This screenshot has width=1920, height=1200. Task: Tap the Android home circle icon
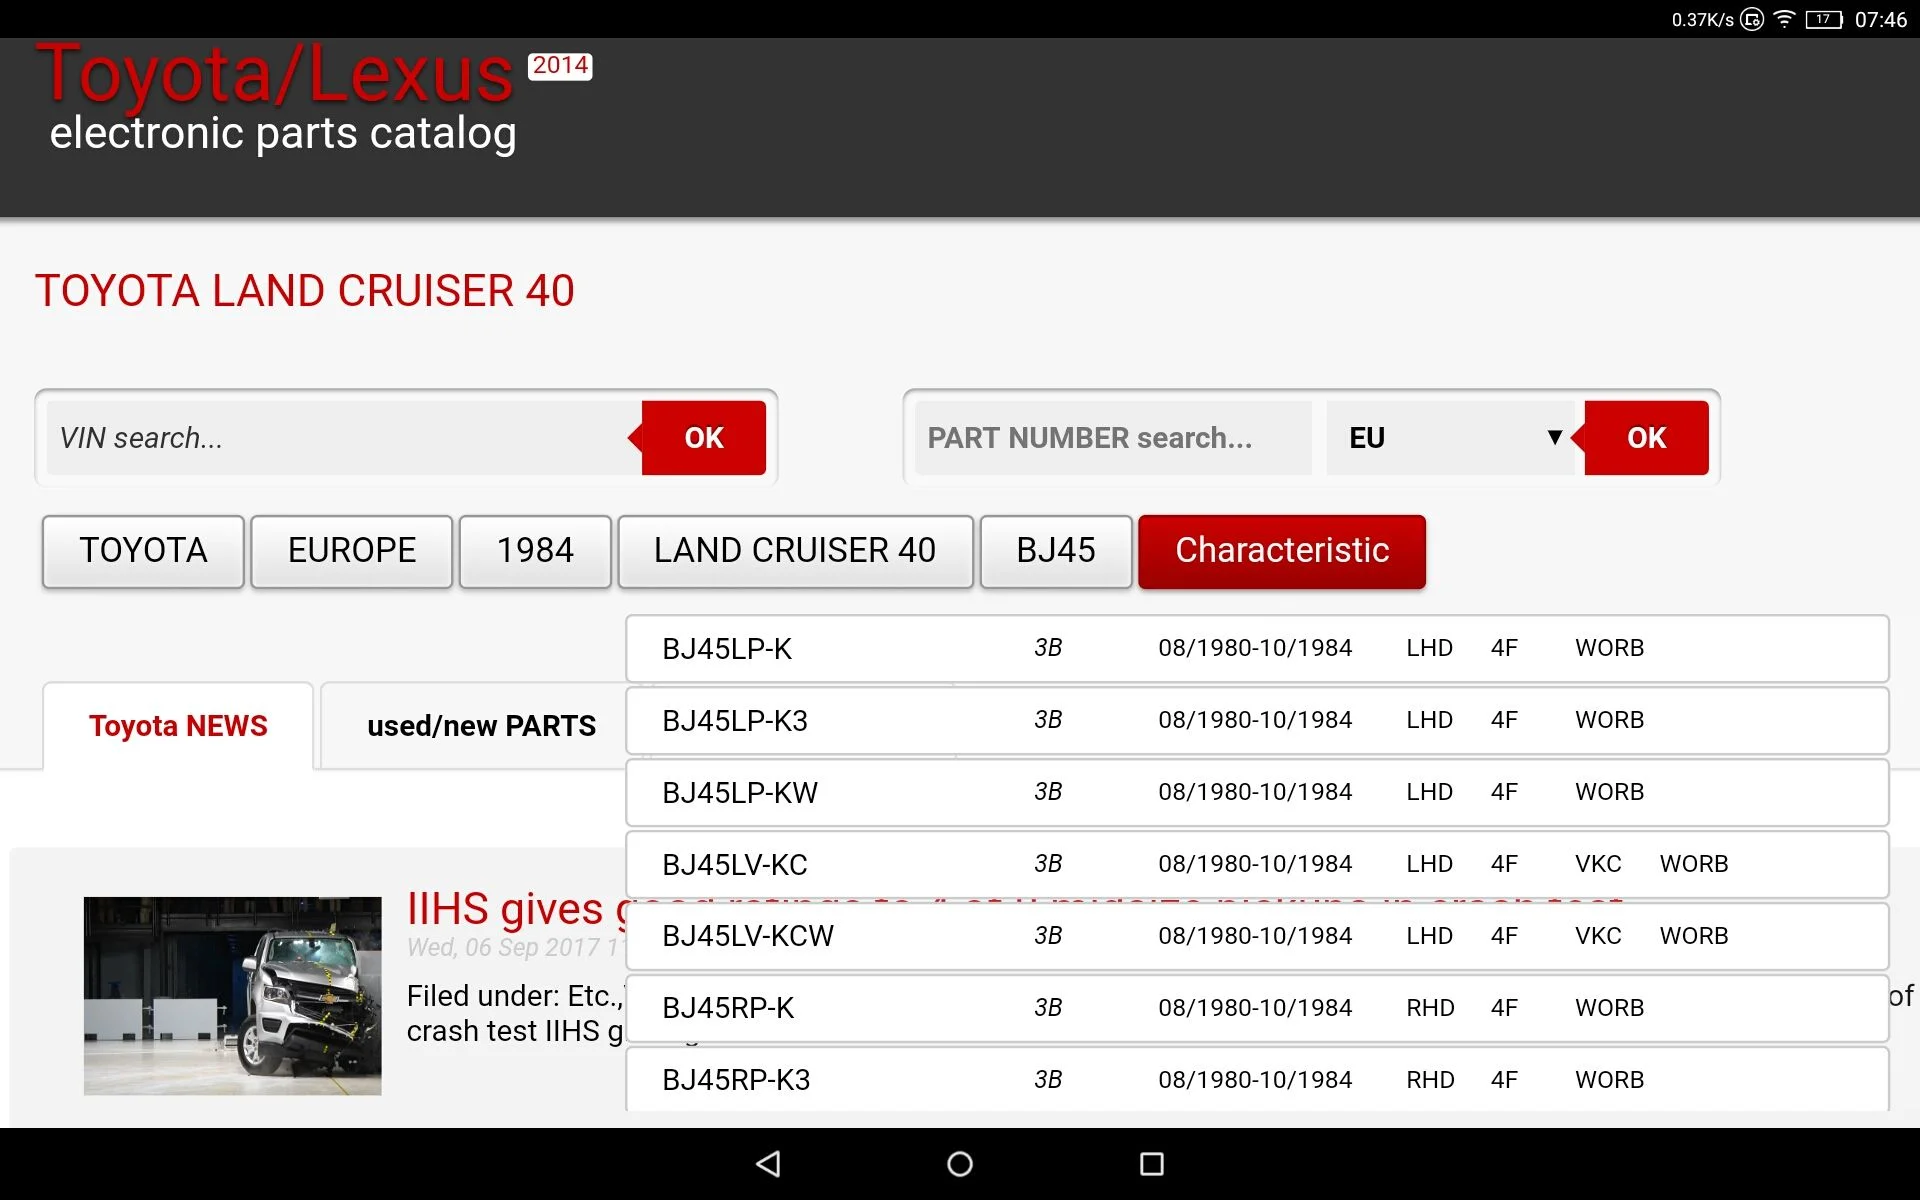(x=959, y=1163)
